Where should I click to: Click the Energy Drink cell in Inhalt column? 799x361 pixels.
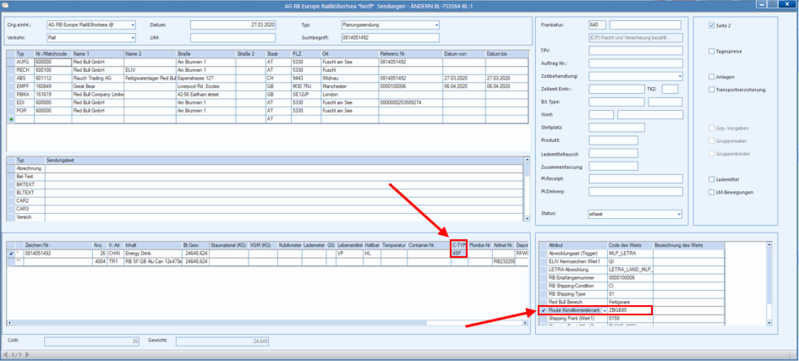click(153, 253)
